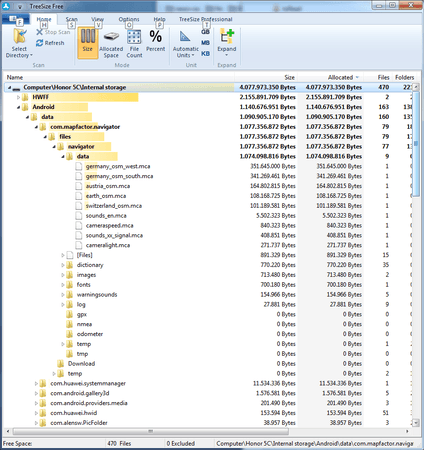The height and width of the screenshot is (450, 424).
Task: Collapse the com.mapfactor.navigator folder
Action: coord(36,127)
